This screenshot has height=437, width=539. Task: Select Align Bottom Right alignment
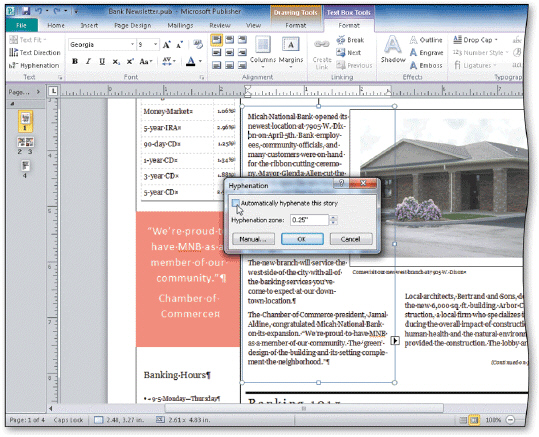tap(242, 65)
